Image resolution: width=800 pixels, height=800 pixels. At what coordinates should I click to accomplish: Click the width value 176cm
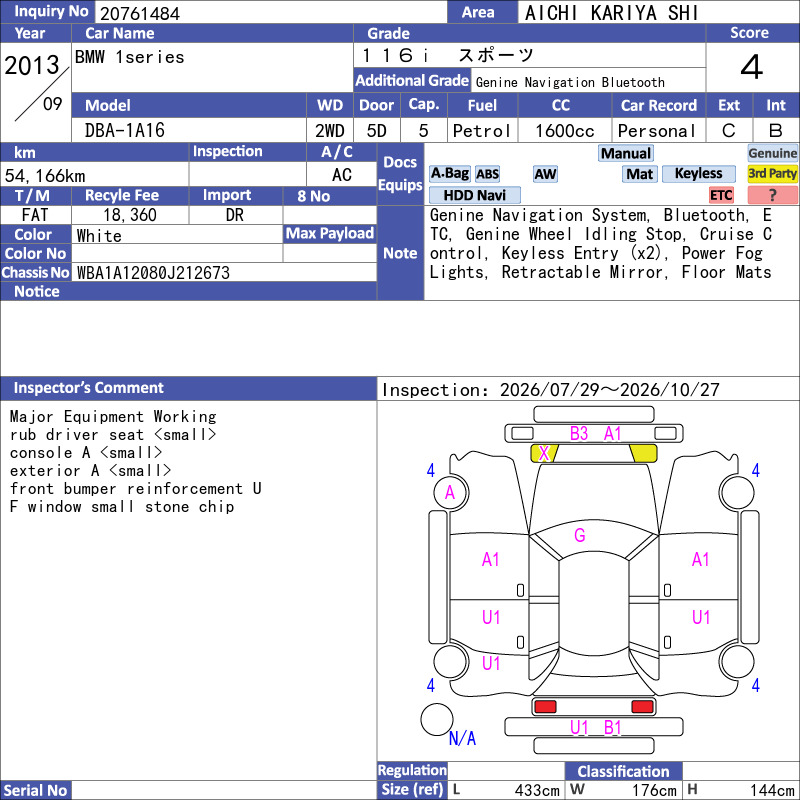coord(654,790)
